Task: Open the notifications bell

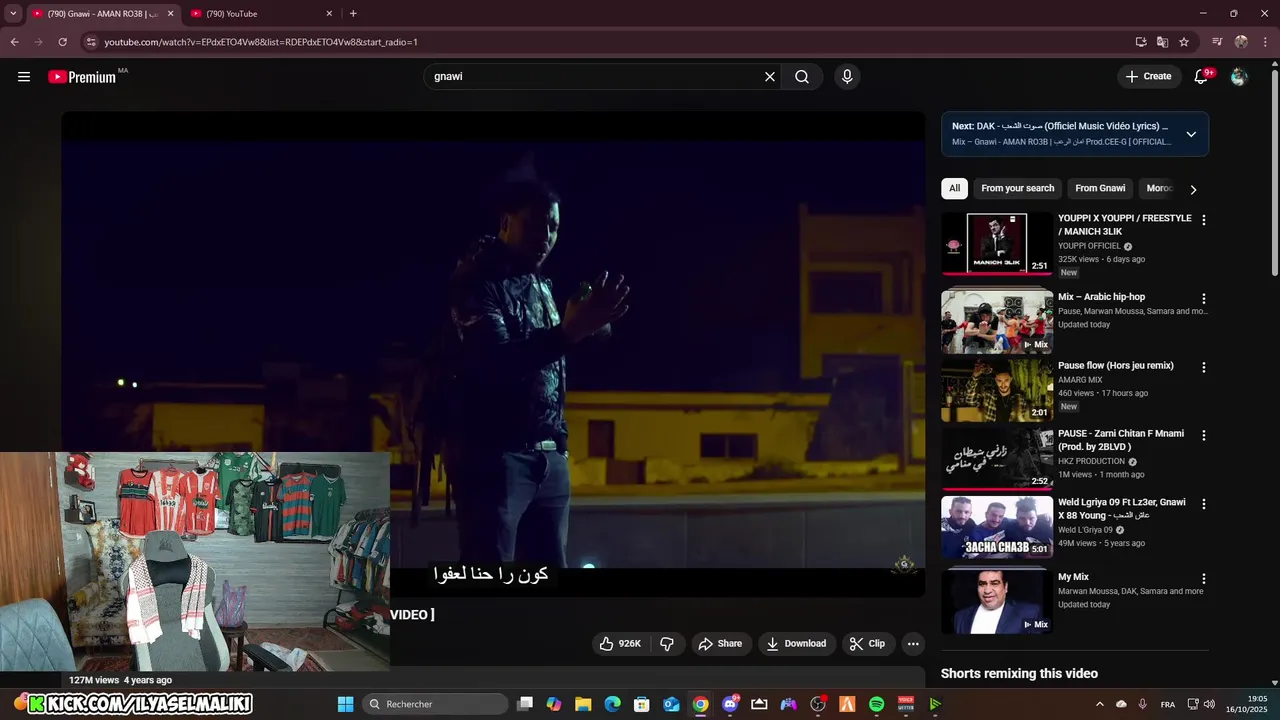Action: coord(1202,76)
